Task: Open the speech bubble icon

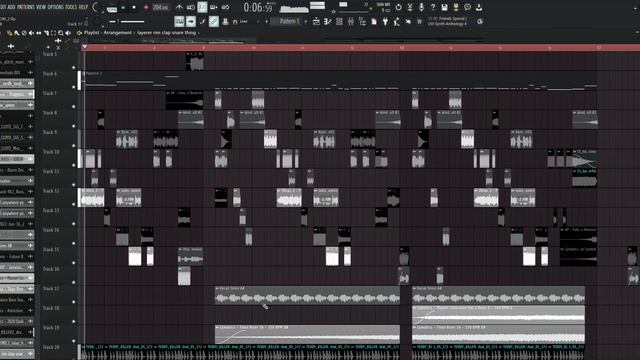Action: [x=467, y=7]
